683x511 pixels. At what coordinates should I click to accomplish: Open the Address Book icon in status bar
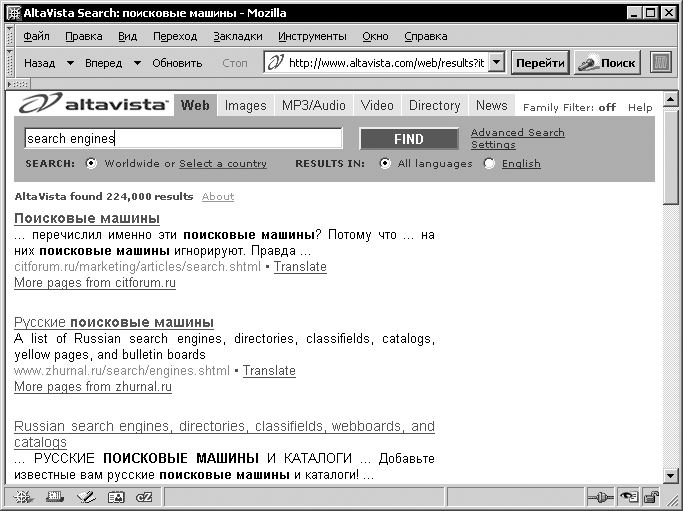(x=116, y=497)
